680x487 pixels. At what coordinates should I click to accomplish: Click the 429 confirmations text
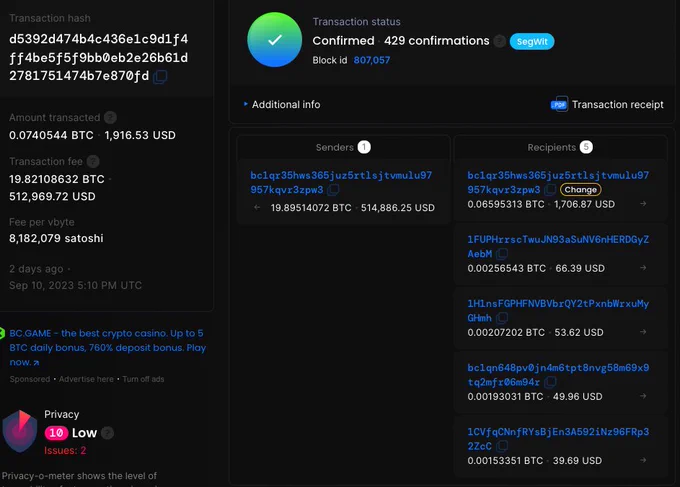point(437,41)
